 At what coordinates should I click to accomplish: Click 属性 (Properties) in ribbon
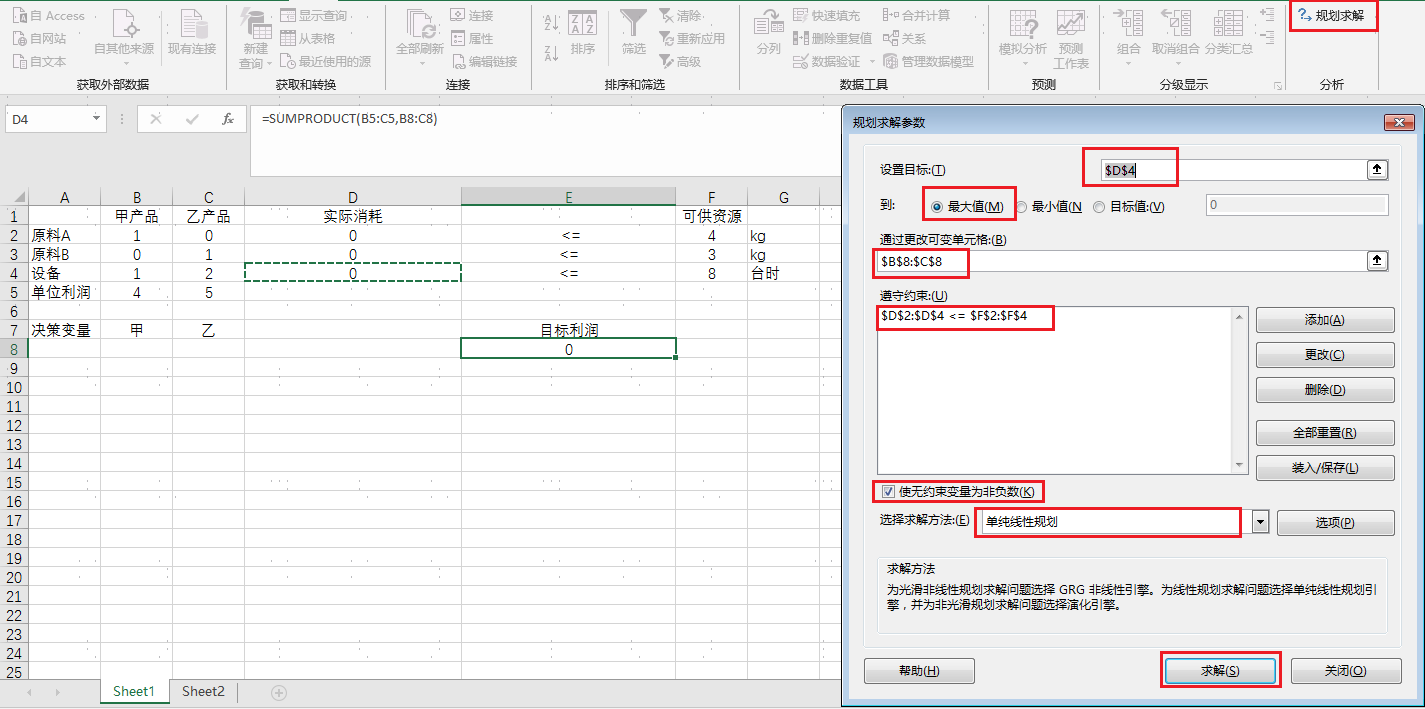(x=471, y=38)
